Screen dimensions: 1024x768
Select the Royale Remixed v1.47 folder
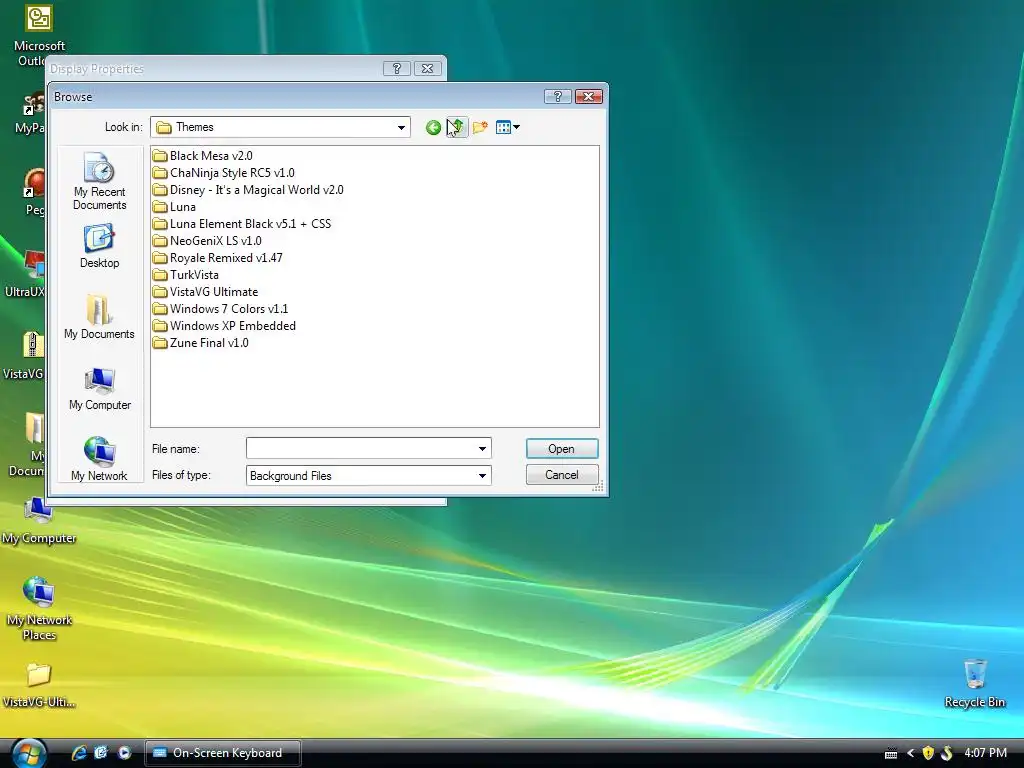pyautogui.click(x=217, y=257)
